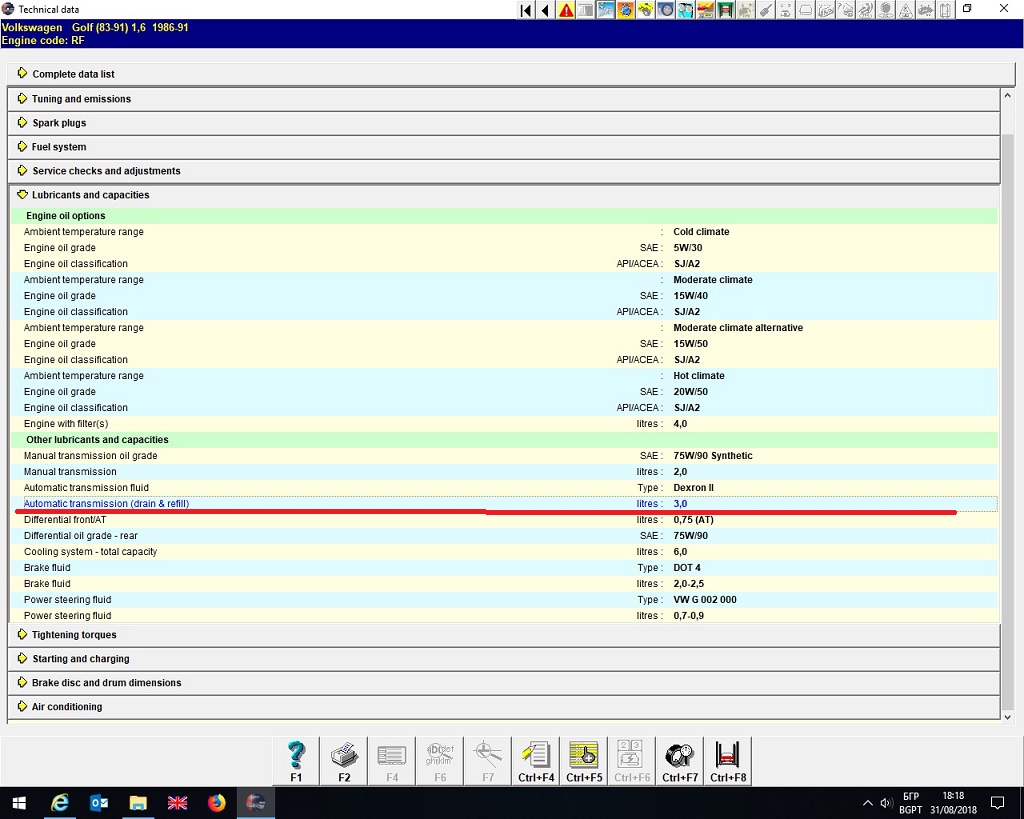The width and height of the screenshot is (1024, 819).
Task: Click the Ctrl+F7 tyre and gauge button
Action: click(x=680, y=761)
